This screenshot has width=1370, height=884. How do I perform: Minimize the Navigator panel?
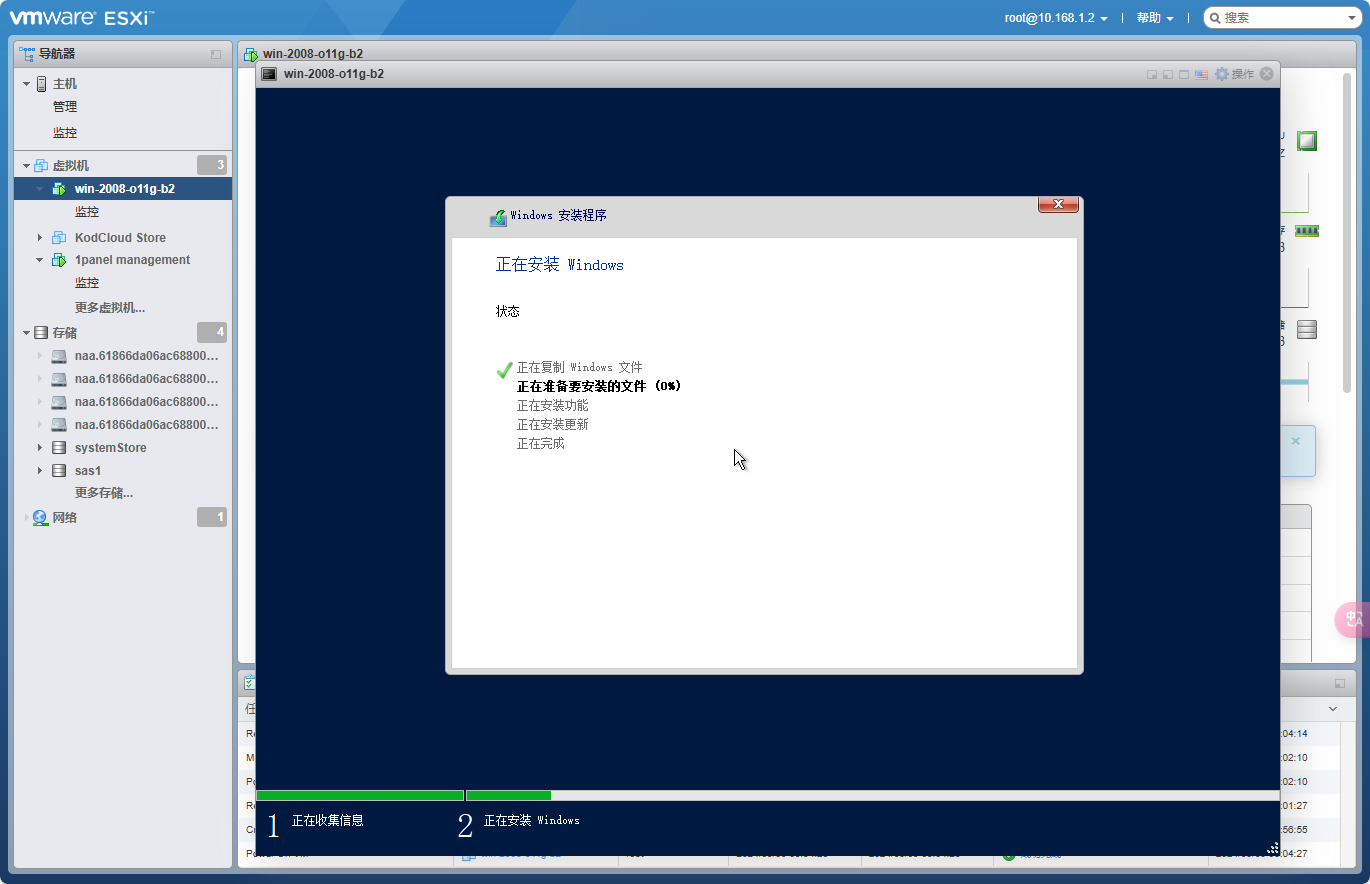tap(216, 54)
